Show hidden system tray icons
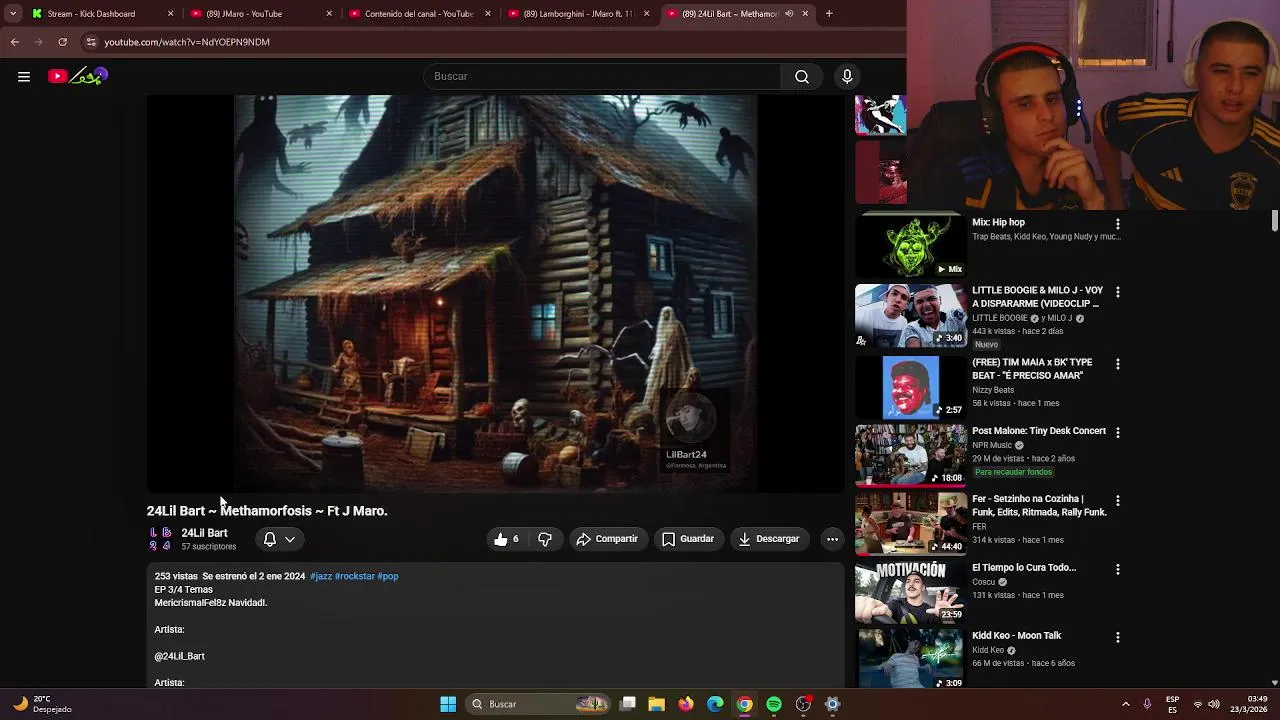Screen dimensions: 1280x720 [1126, 704]
